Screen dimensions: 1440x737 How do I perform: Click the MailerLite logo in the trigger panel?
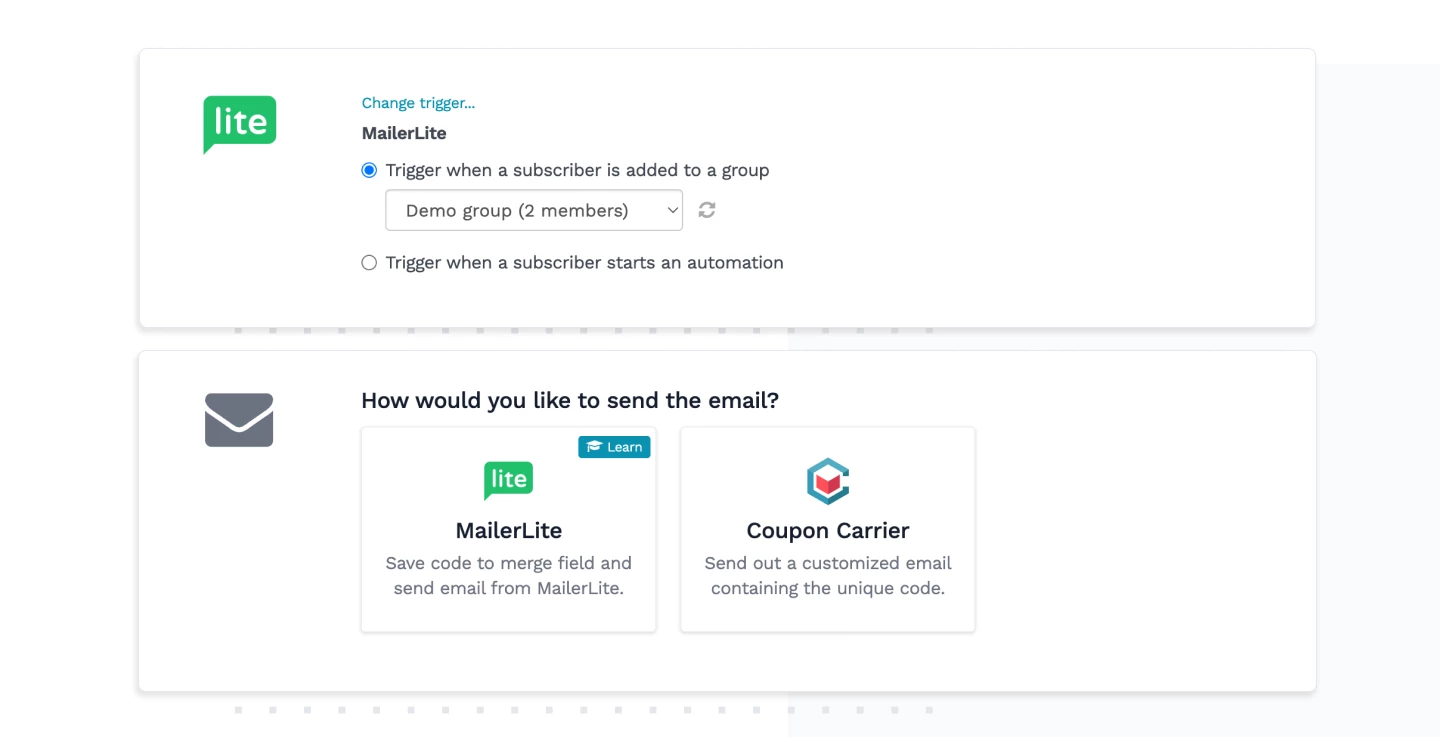coord(240,124)
